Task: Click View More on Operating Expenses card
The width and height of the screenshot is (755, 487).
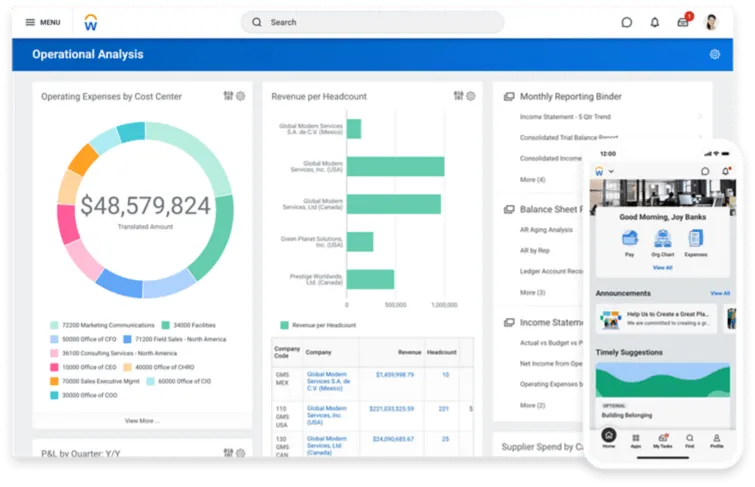Action: click(x=142, y=421)
